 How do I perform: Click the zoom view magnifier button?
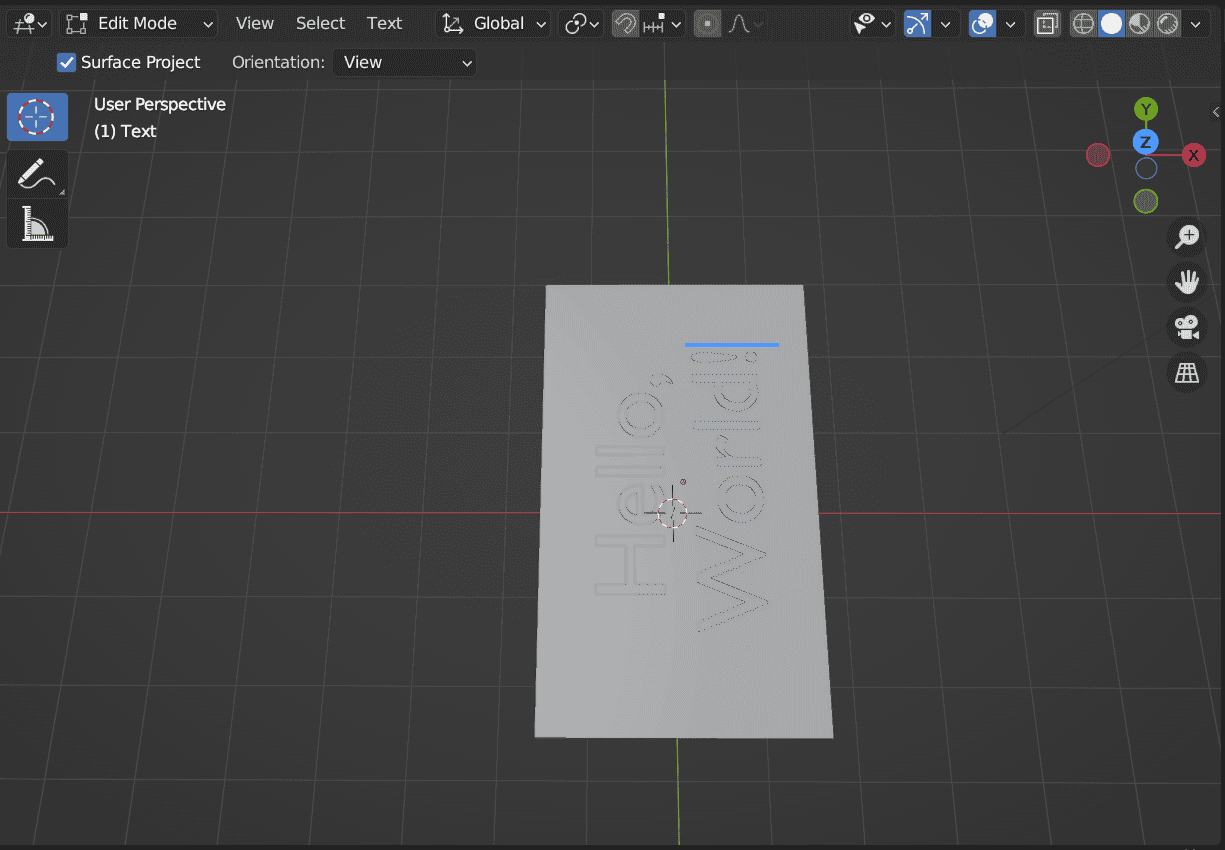click(1187, 237)
